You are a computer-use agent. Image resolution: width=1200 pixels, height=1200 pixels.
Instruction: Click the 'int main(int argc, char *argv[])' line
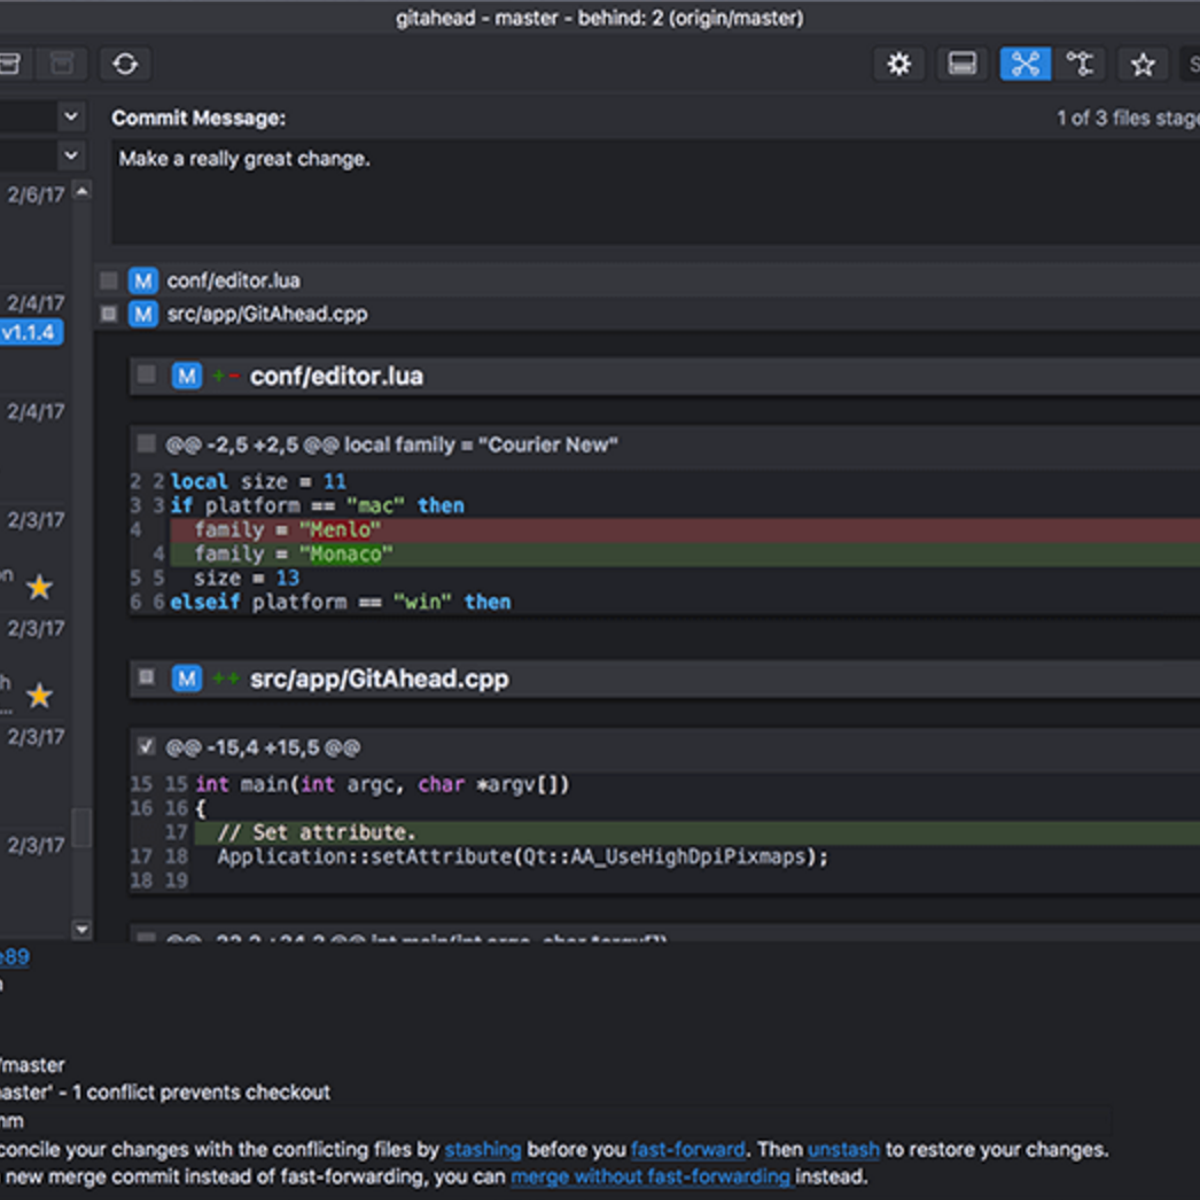[x=382, y=785]
